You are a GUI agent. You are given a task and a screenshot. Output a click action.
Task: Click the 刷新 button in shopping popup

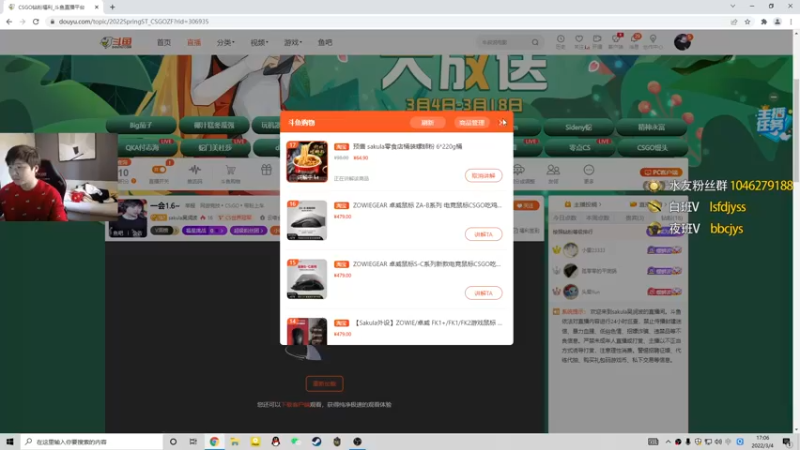(x=428, y=123)
